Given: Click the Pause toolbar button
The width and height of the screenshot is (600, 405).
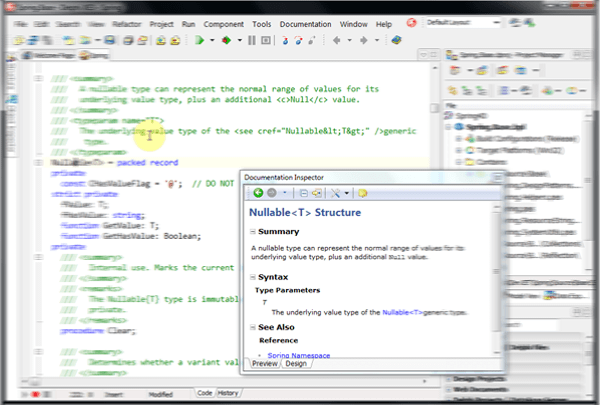Looking at the screenshot, I should (x=252, y=40).
